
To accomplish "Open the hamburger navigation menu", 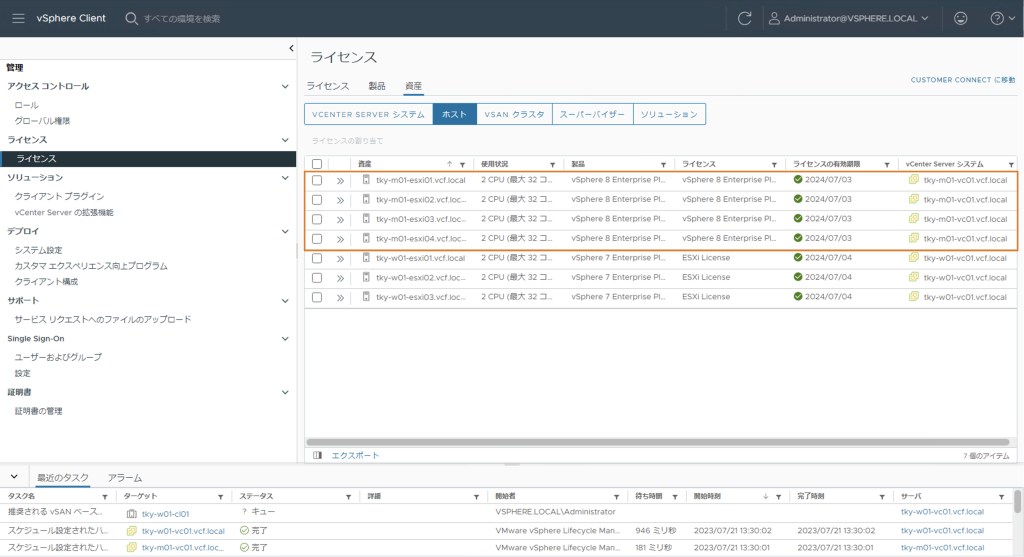I will pos(18,18).
